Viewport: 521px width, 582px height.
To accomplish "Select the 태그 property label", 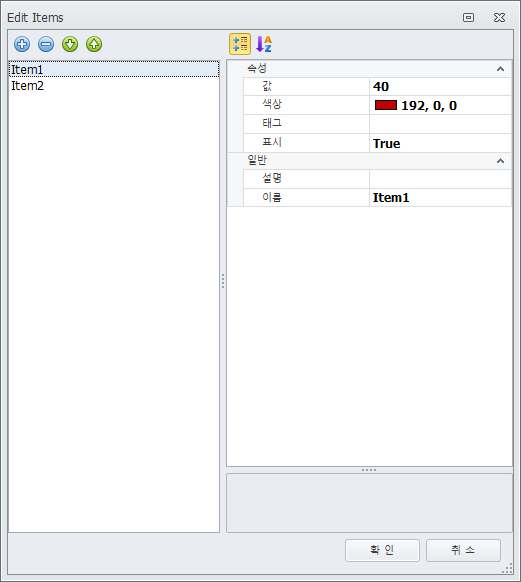I will [x=272, y=123].
